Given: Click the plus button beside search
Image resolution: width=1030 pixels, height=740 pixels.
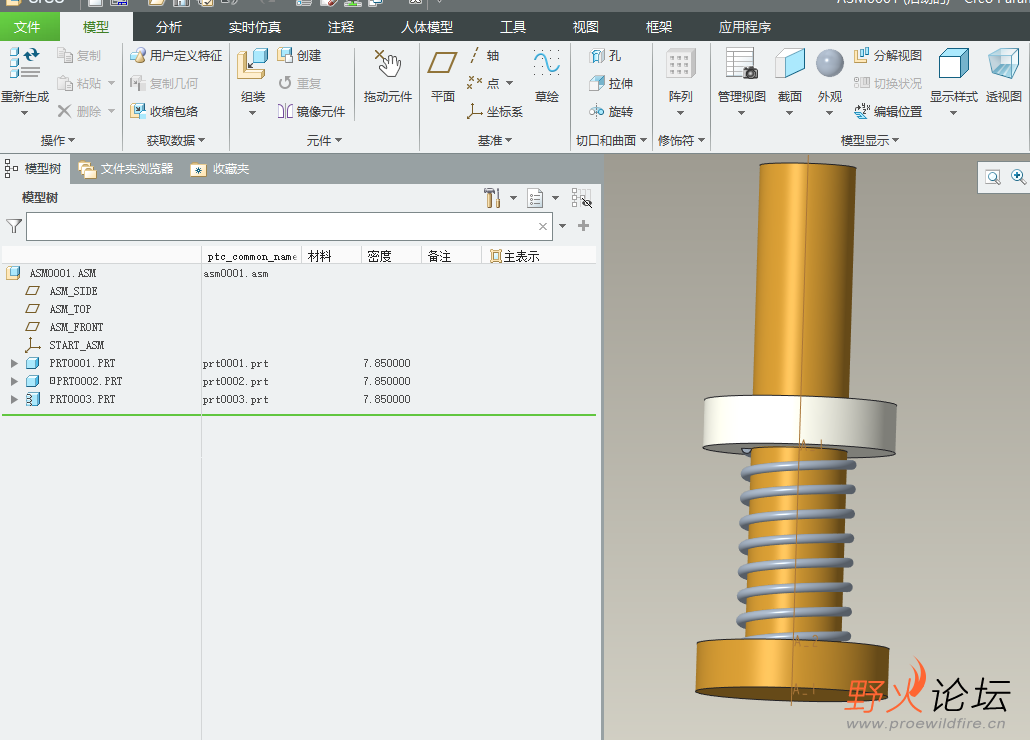Looking at the screenshot, I should 583,226.
